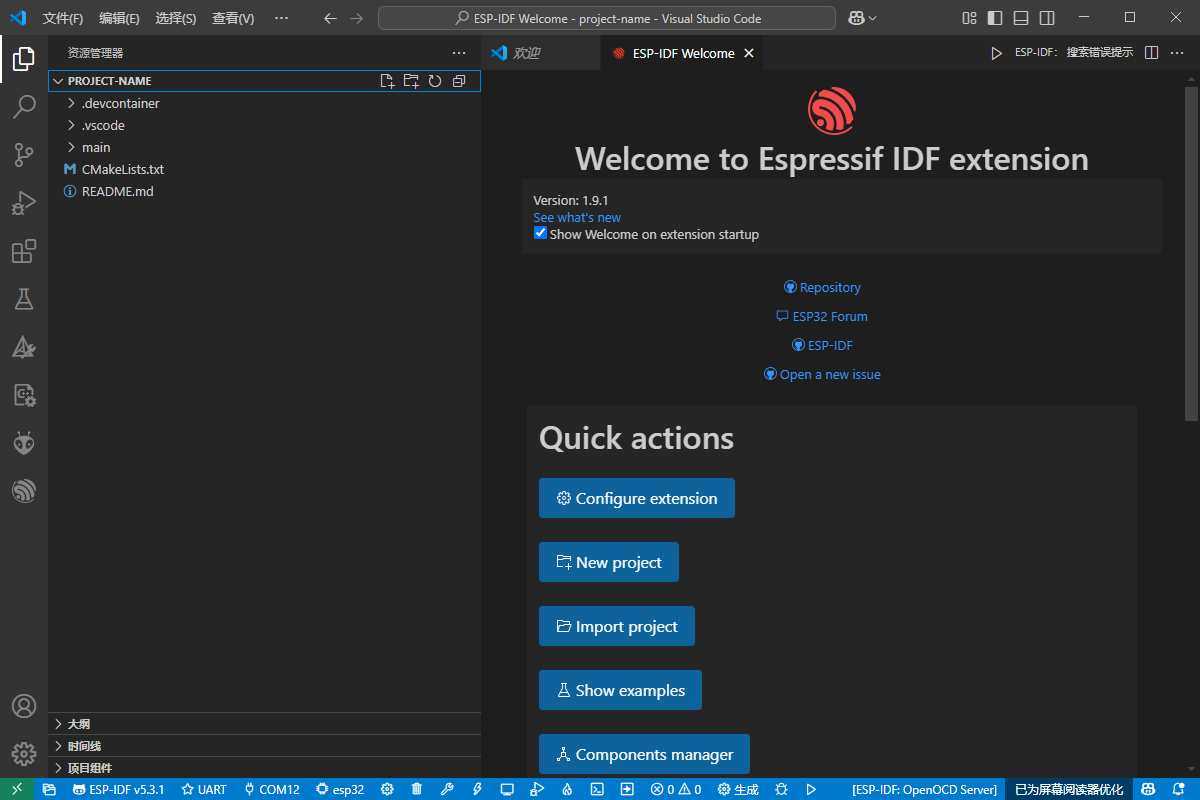Close the ESP-IDF Welcome tab
The image size is (1200, 800).
pyautogui.click(x=749, y=53)
